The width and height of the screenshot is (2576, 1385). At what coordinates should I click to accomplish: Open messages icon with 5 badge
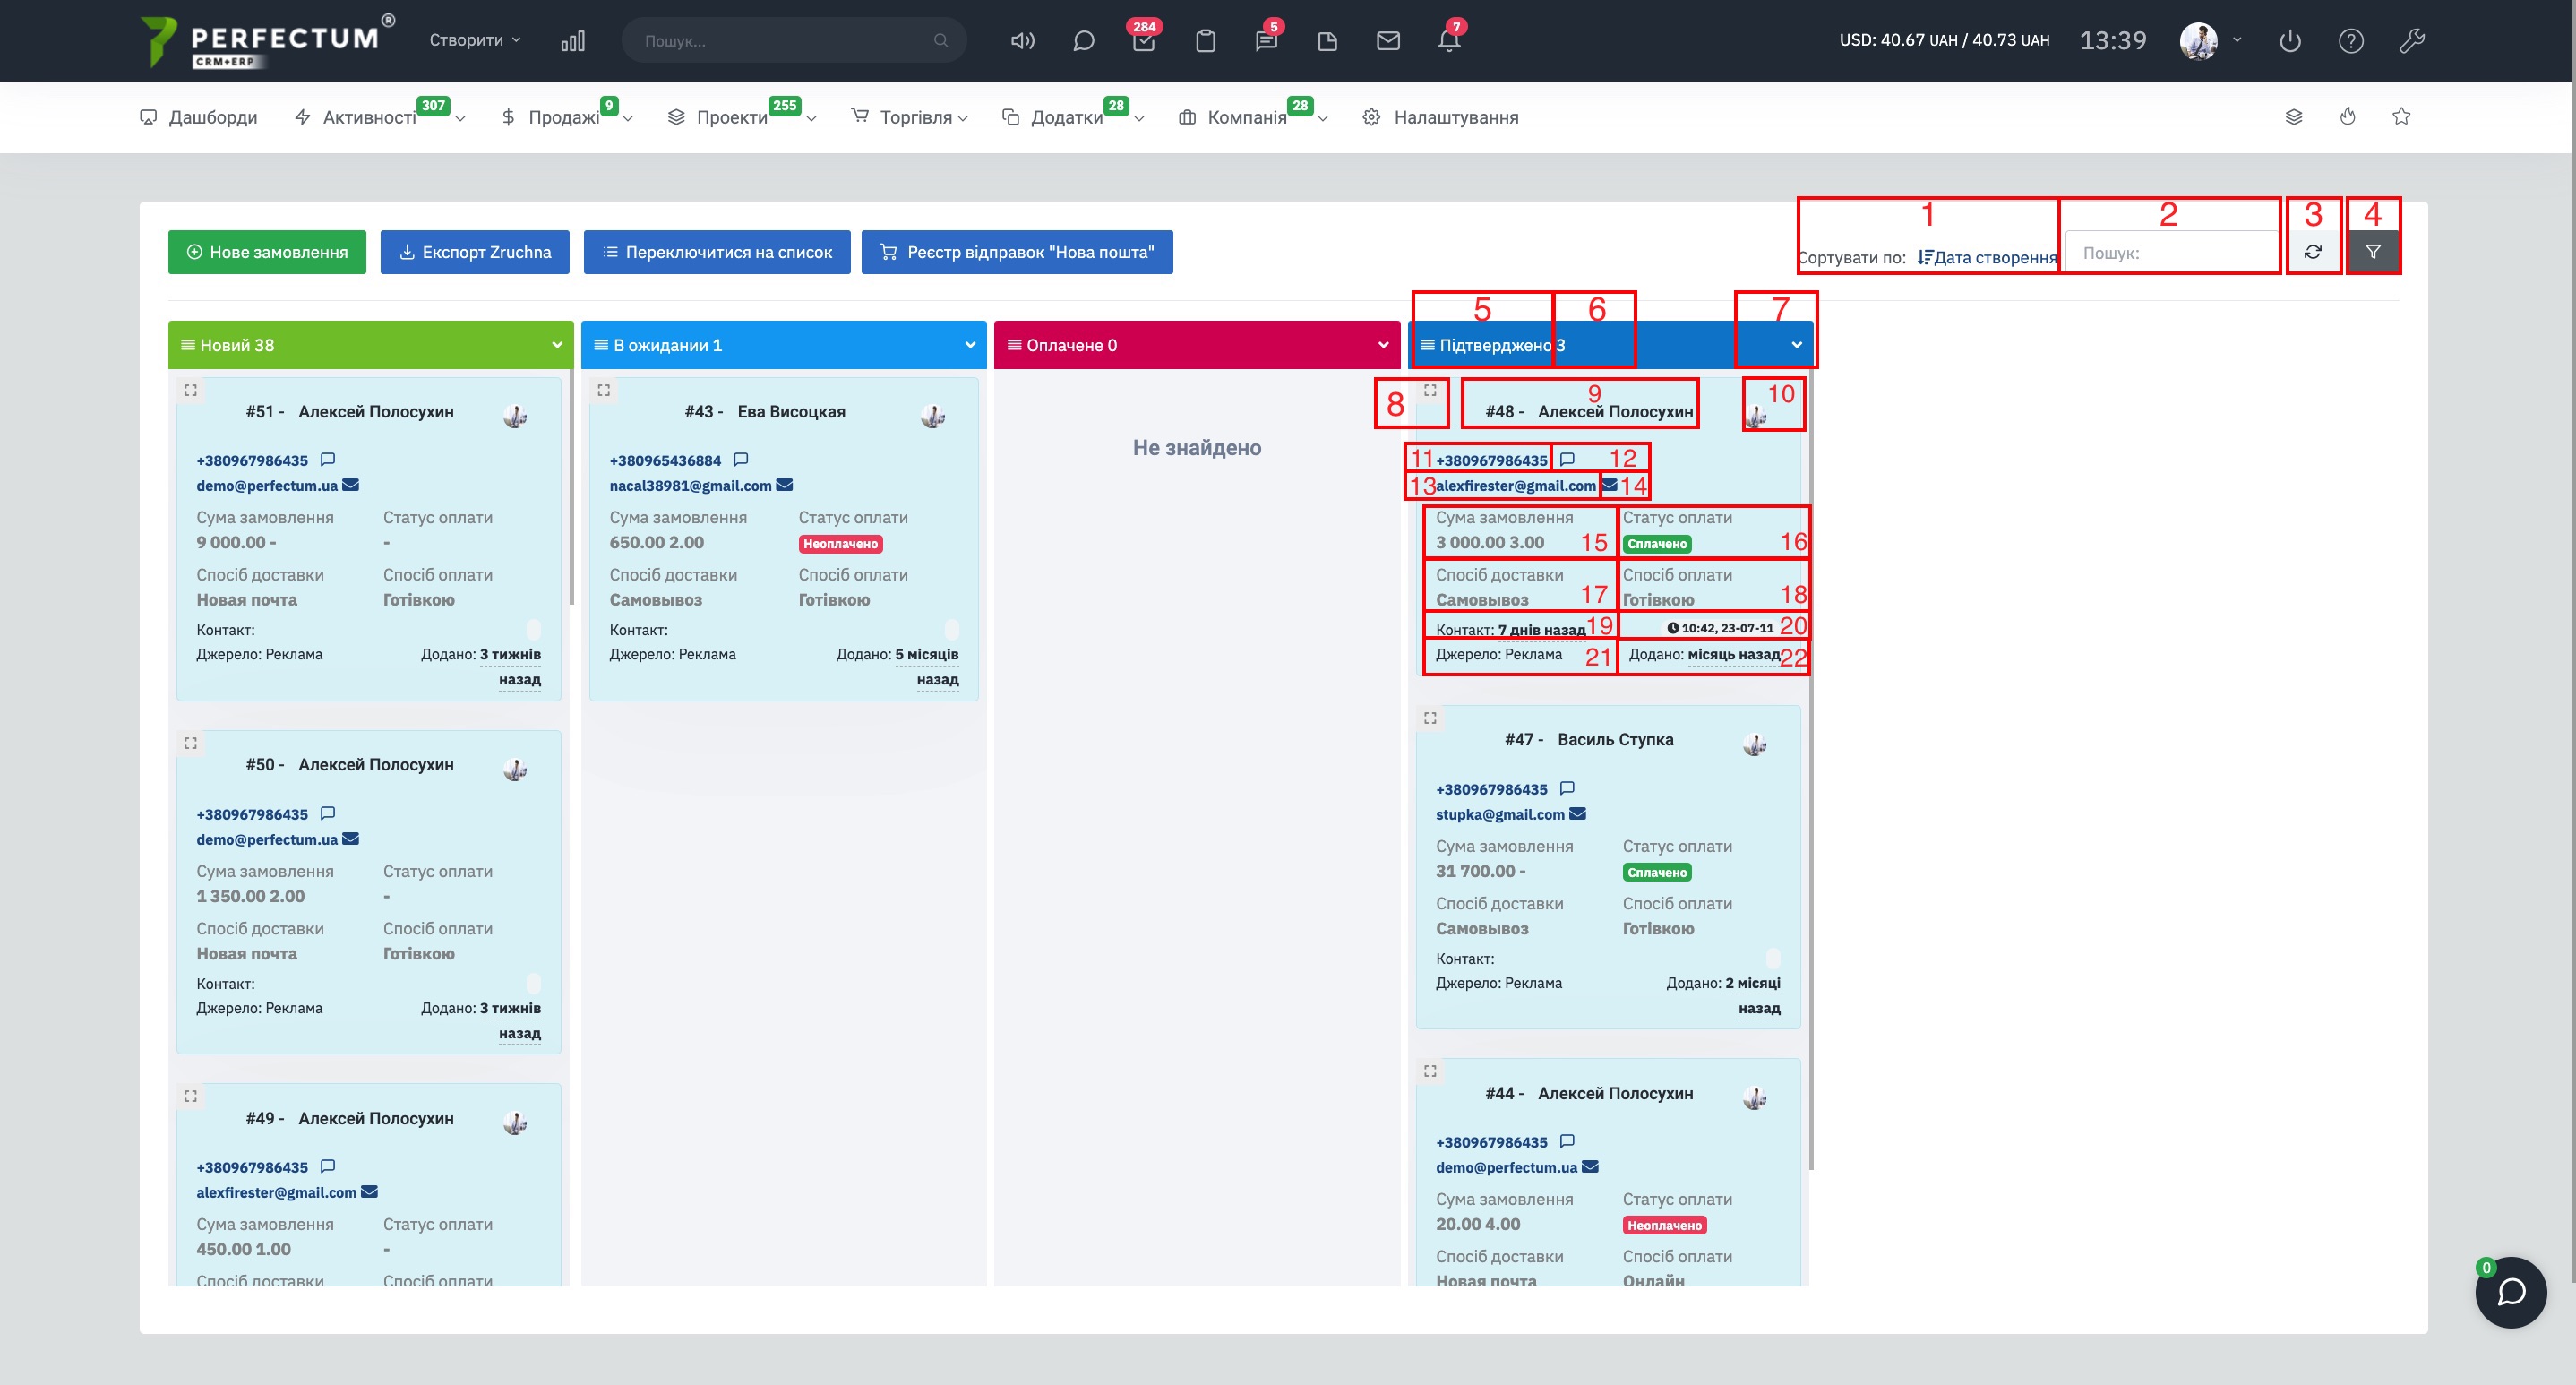tap(1266, 41)
